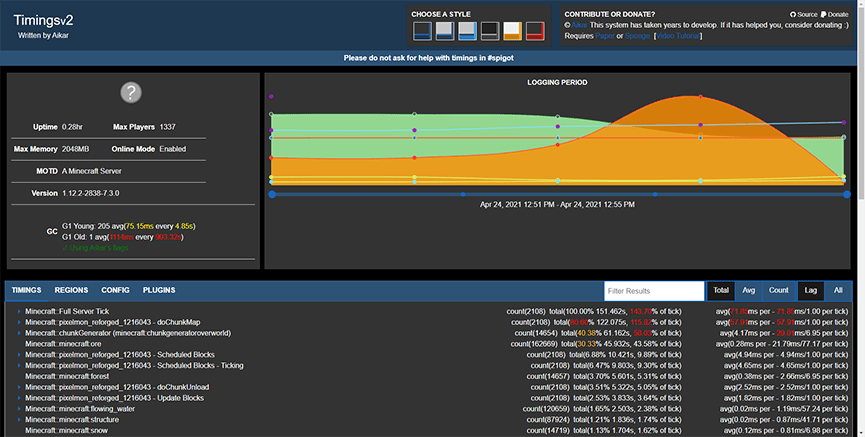Switch to the CONFIG tab
Viewport: 865px width, 437px height.
tap(115, 290)
